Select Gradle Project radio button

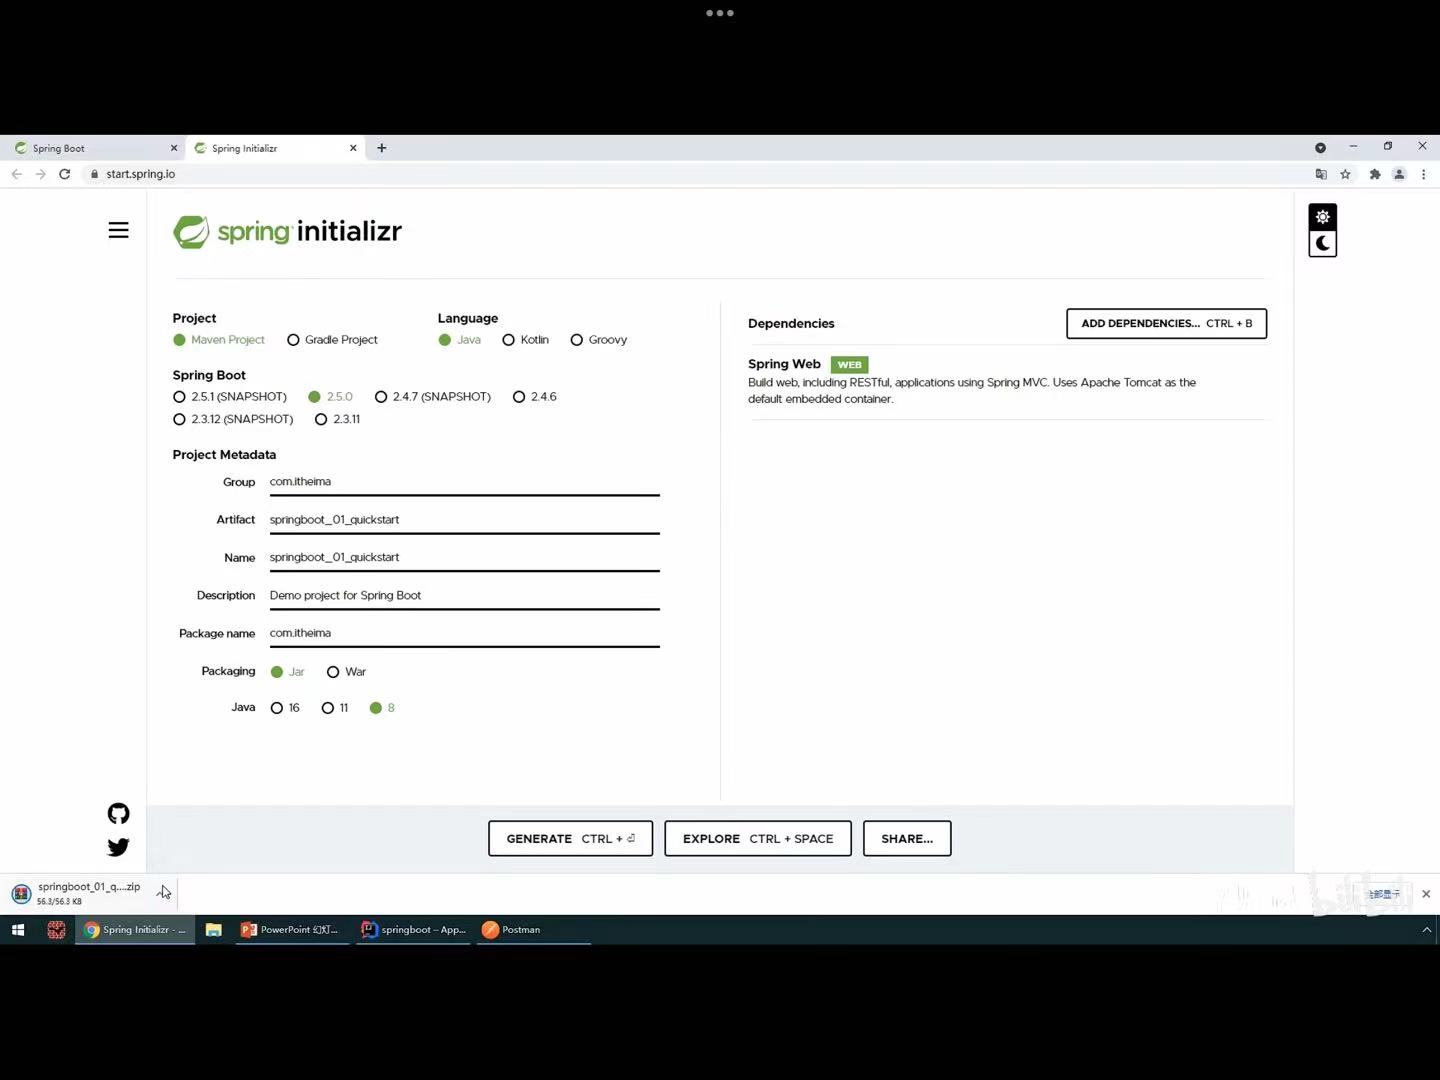293,340
